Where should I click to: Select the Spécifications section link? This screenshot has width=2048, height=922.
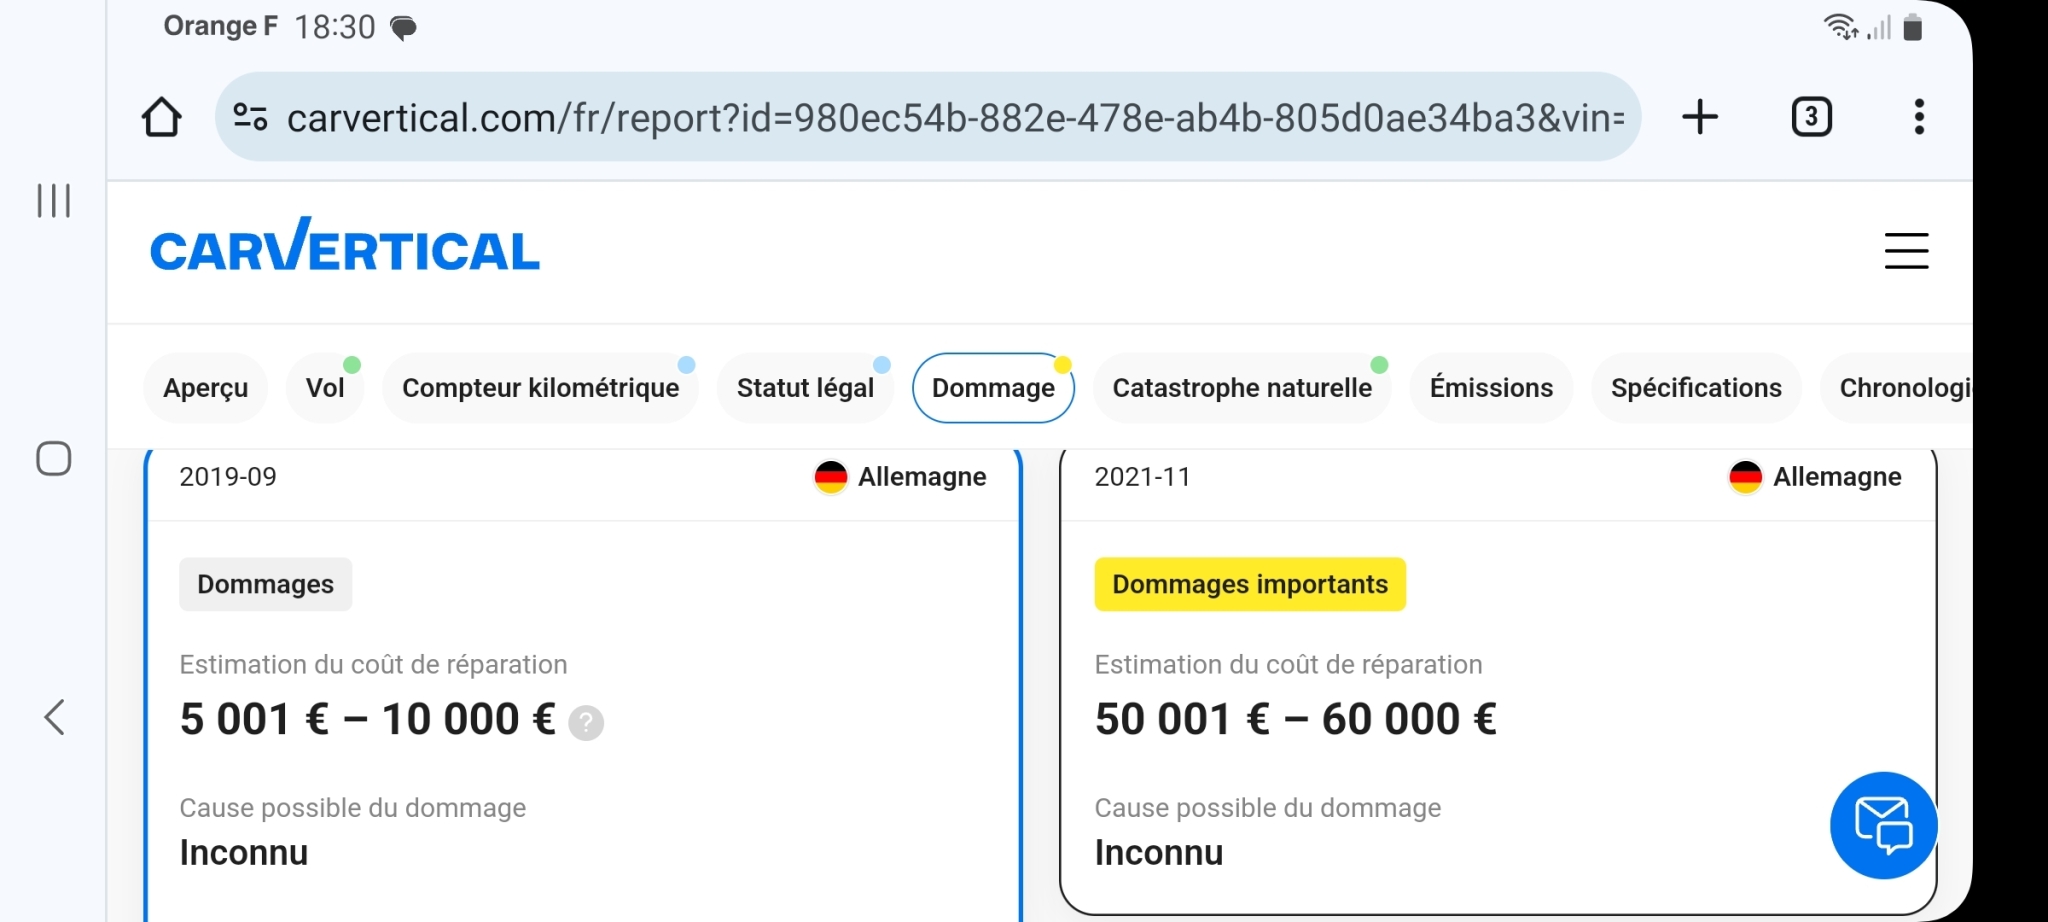pyautogui.click(x=1695, y=388)
